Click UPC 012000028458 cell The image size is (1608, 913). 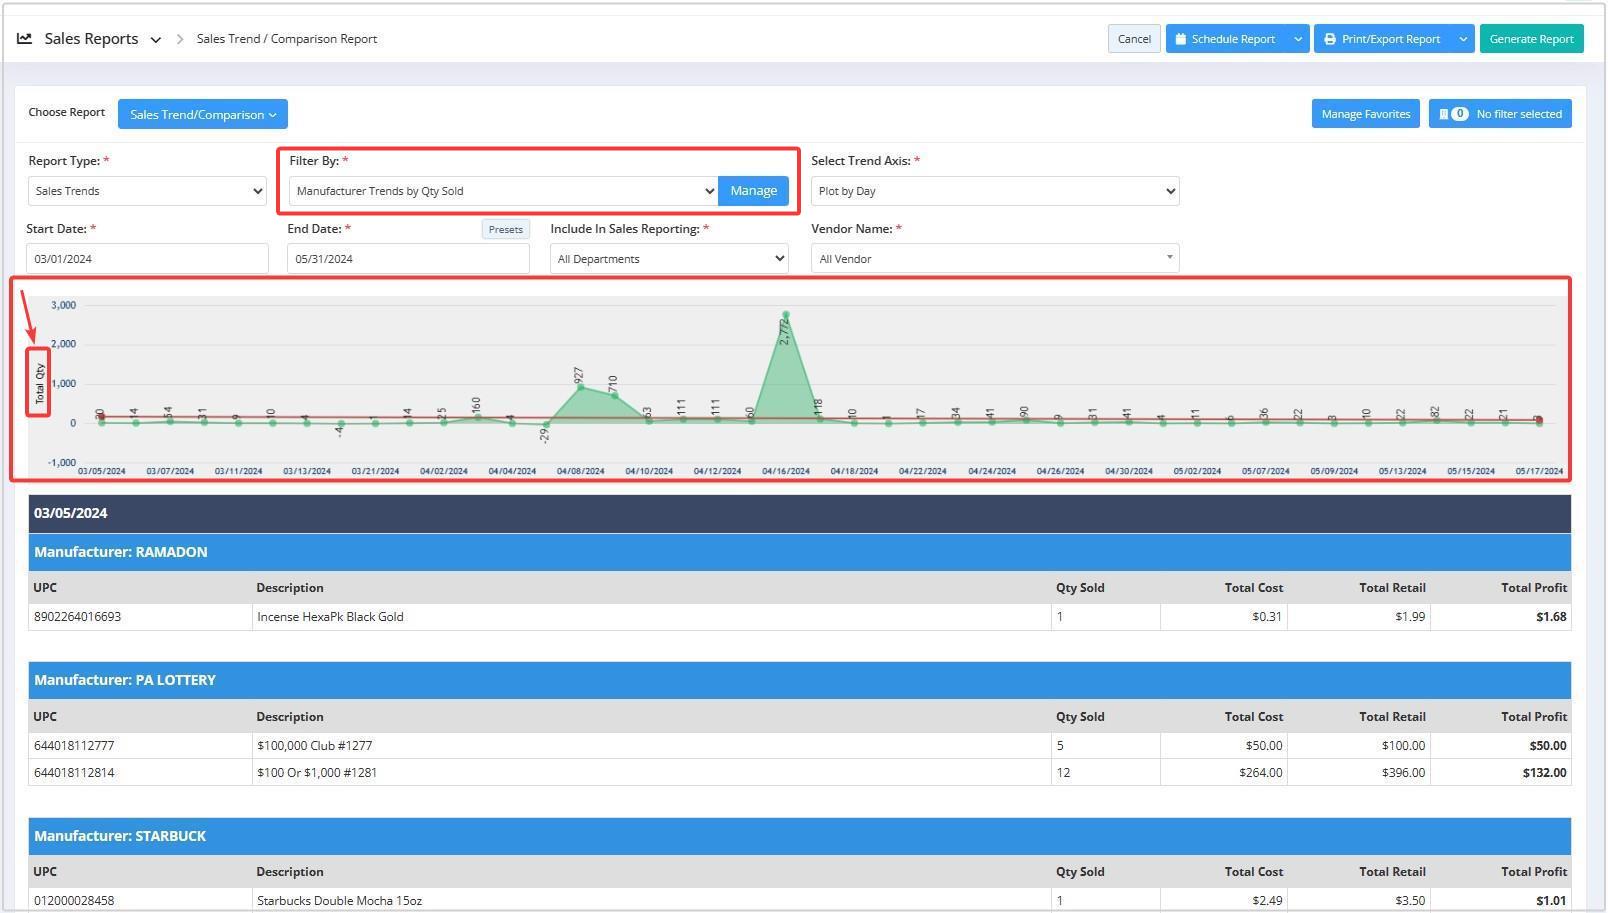(140, 901)
